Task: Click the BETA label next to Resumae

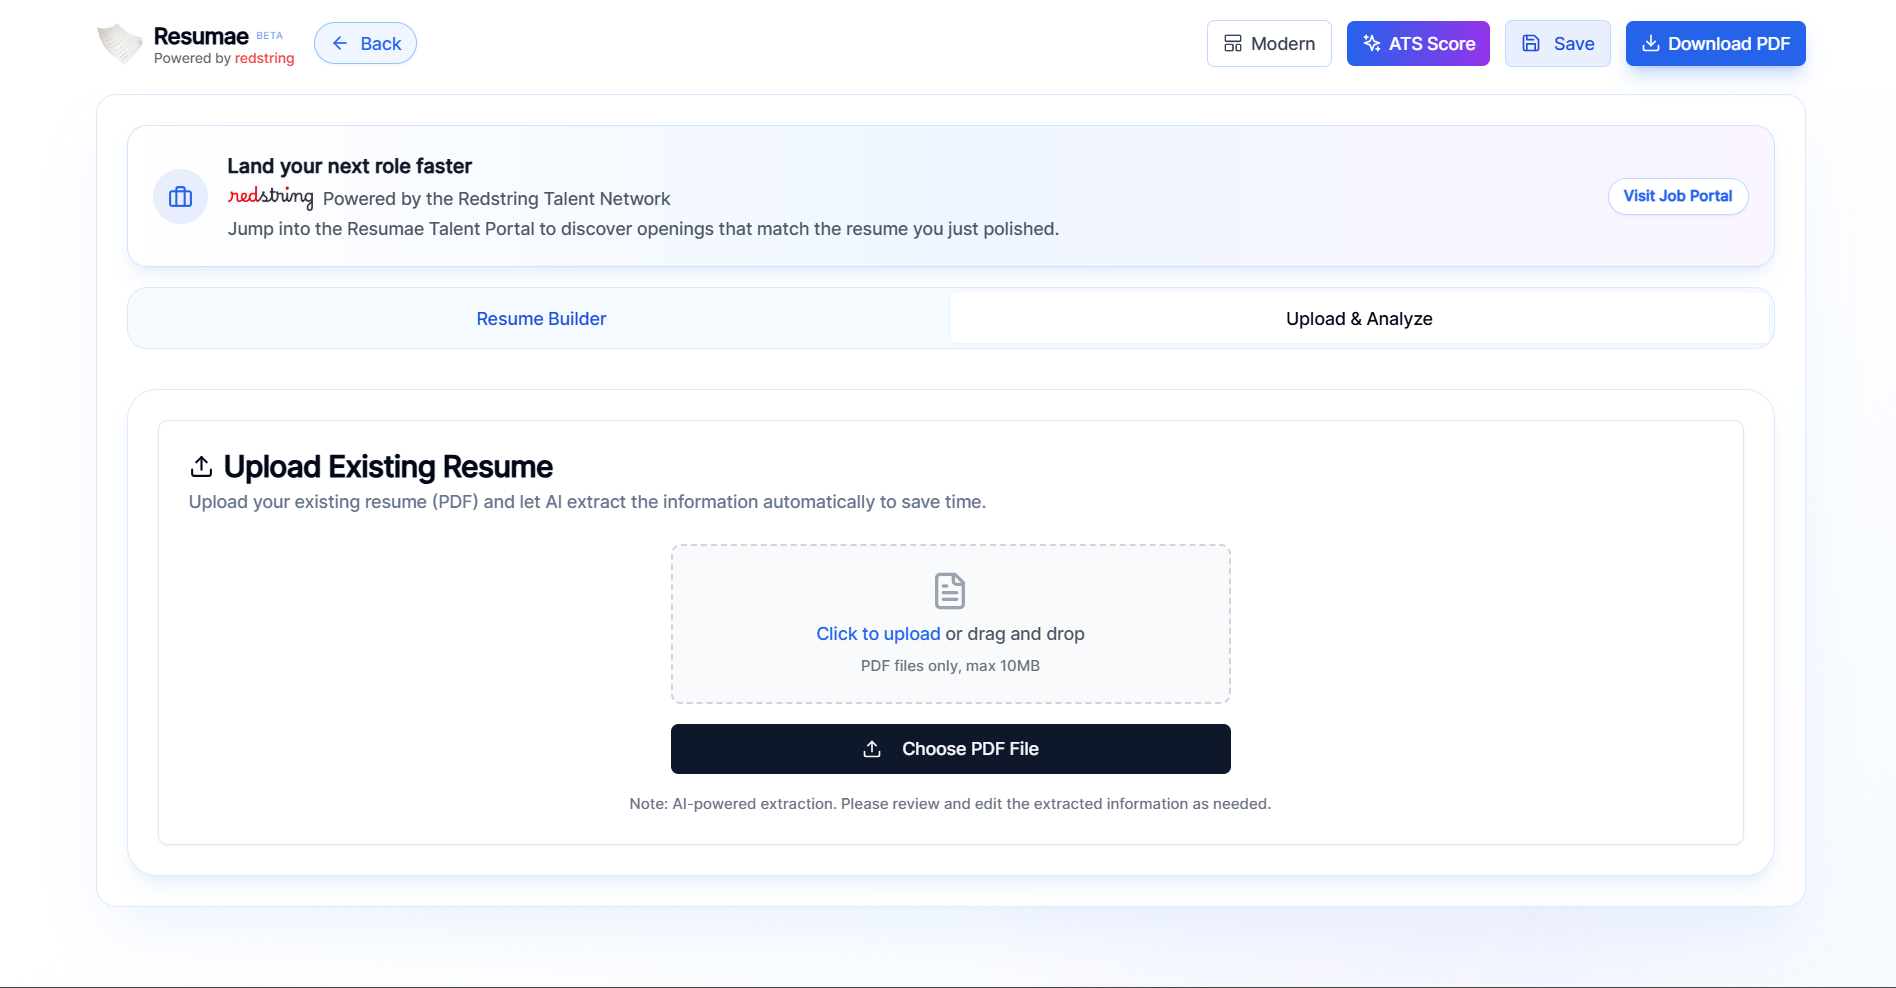Action: [268, 34]
